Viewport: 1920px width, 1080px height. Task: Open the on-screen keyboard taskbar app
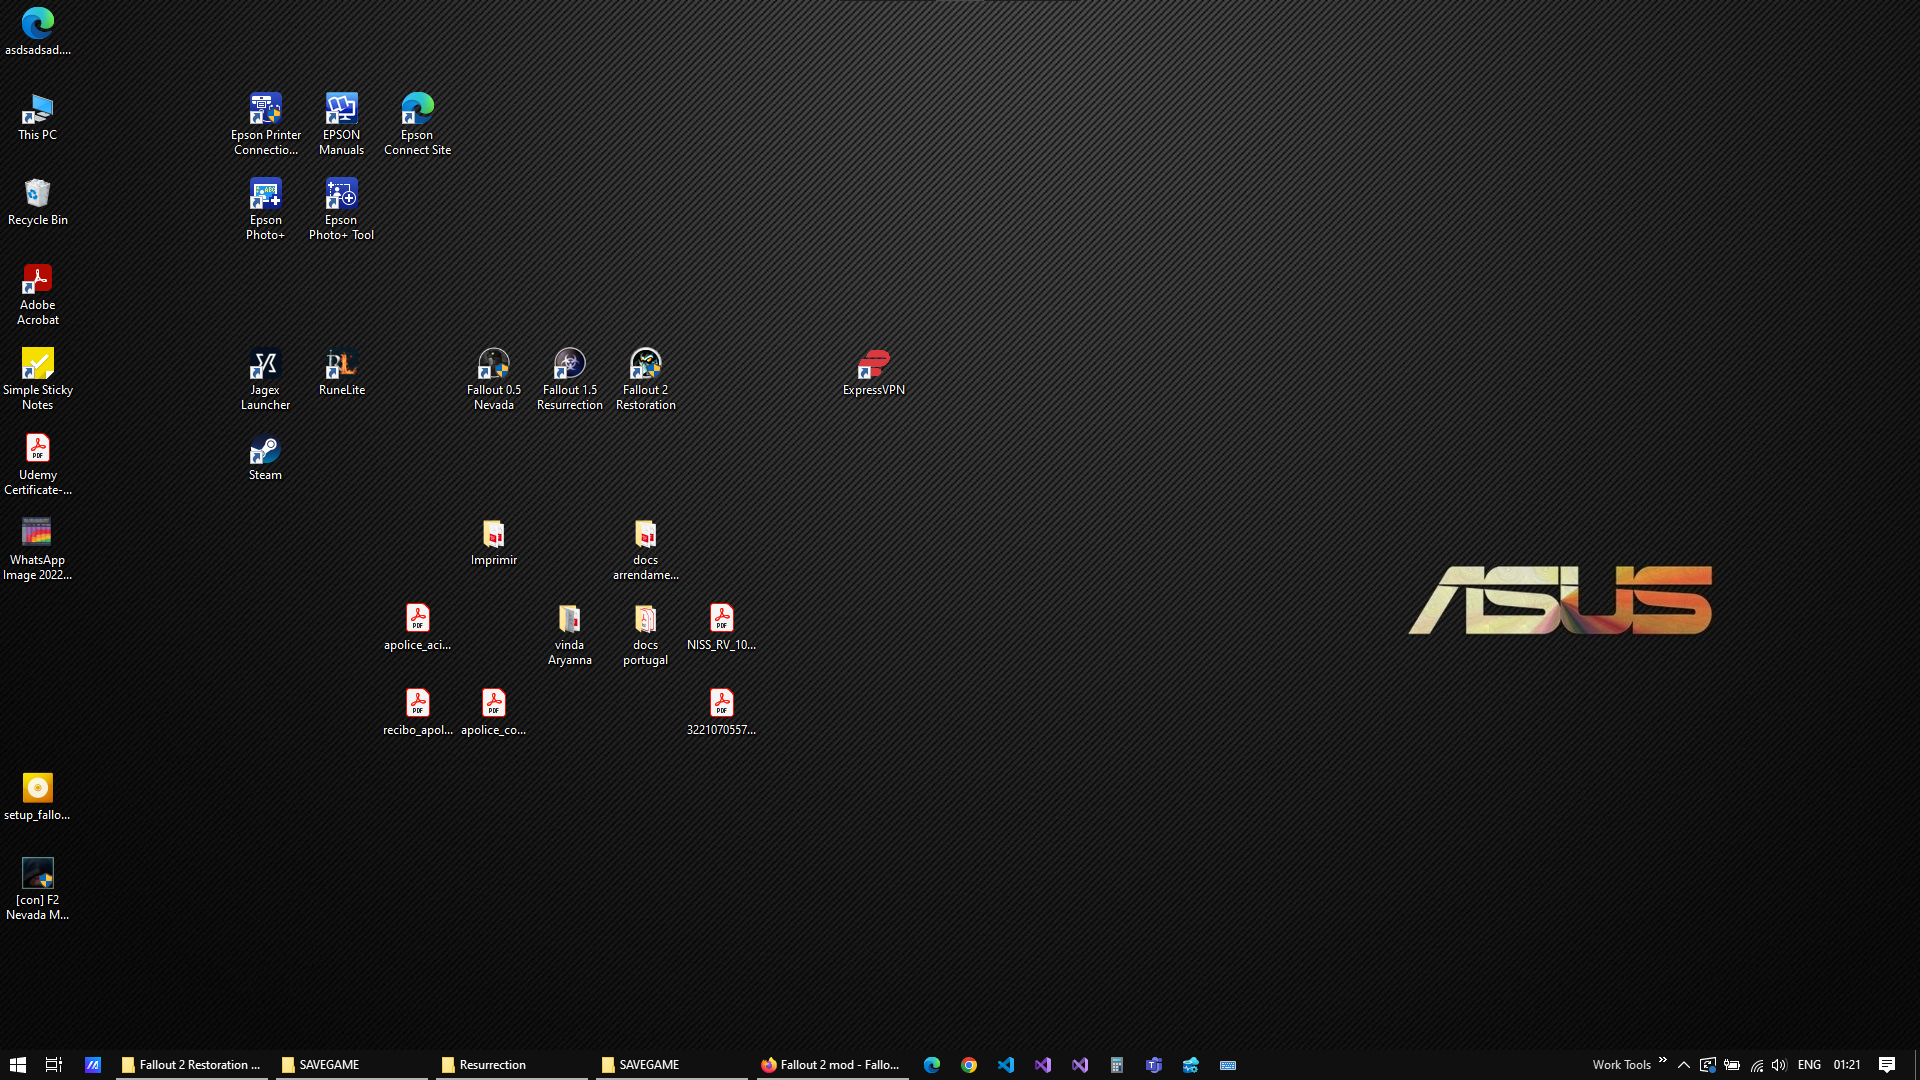tap(1228, 1065)
